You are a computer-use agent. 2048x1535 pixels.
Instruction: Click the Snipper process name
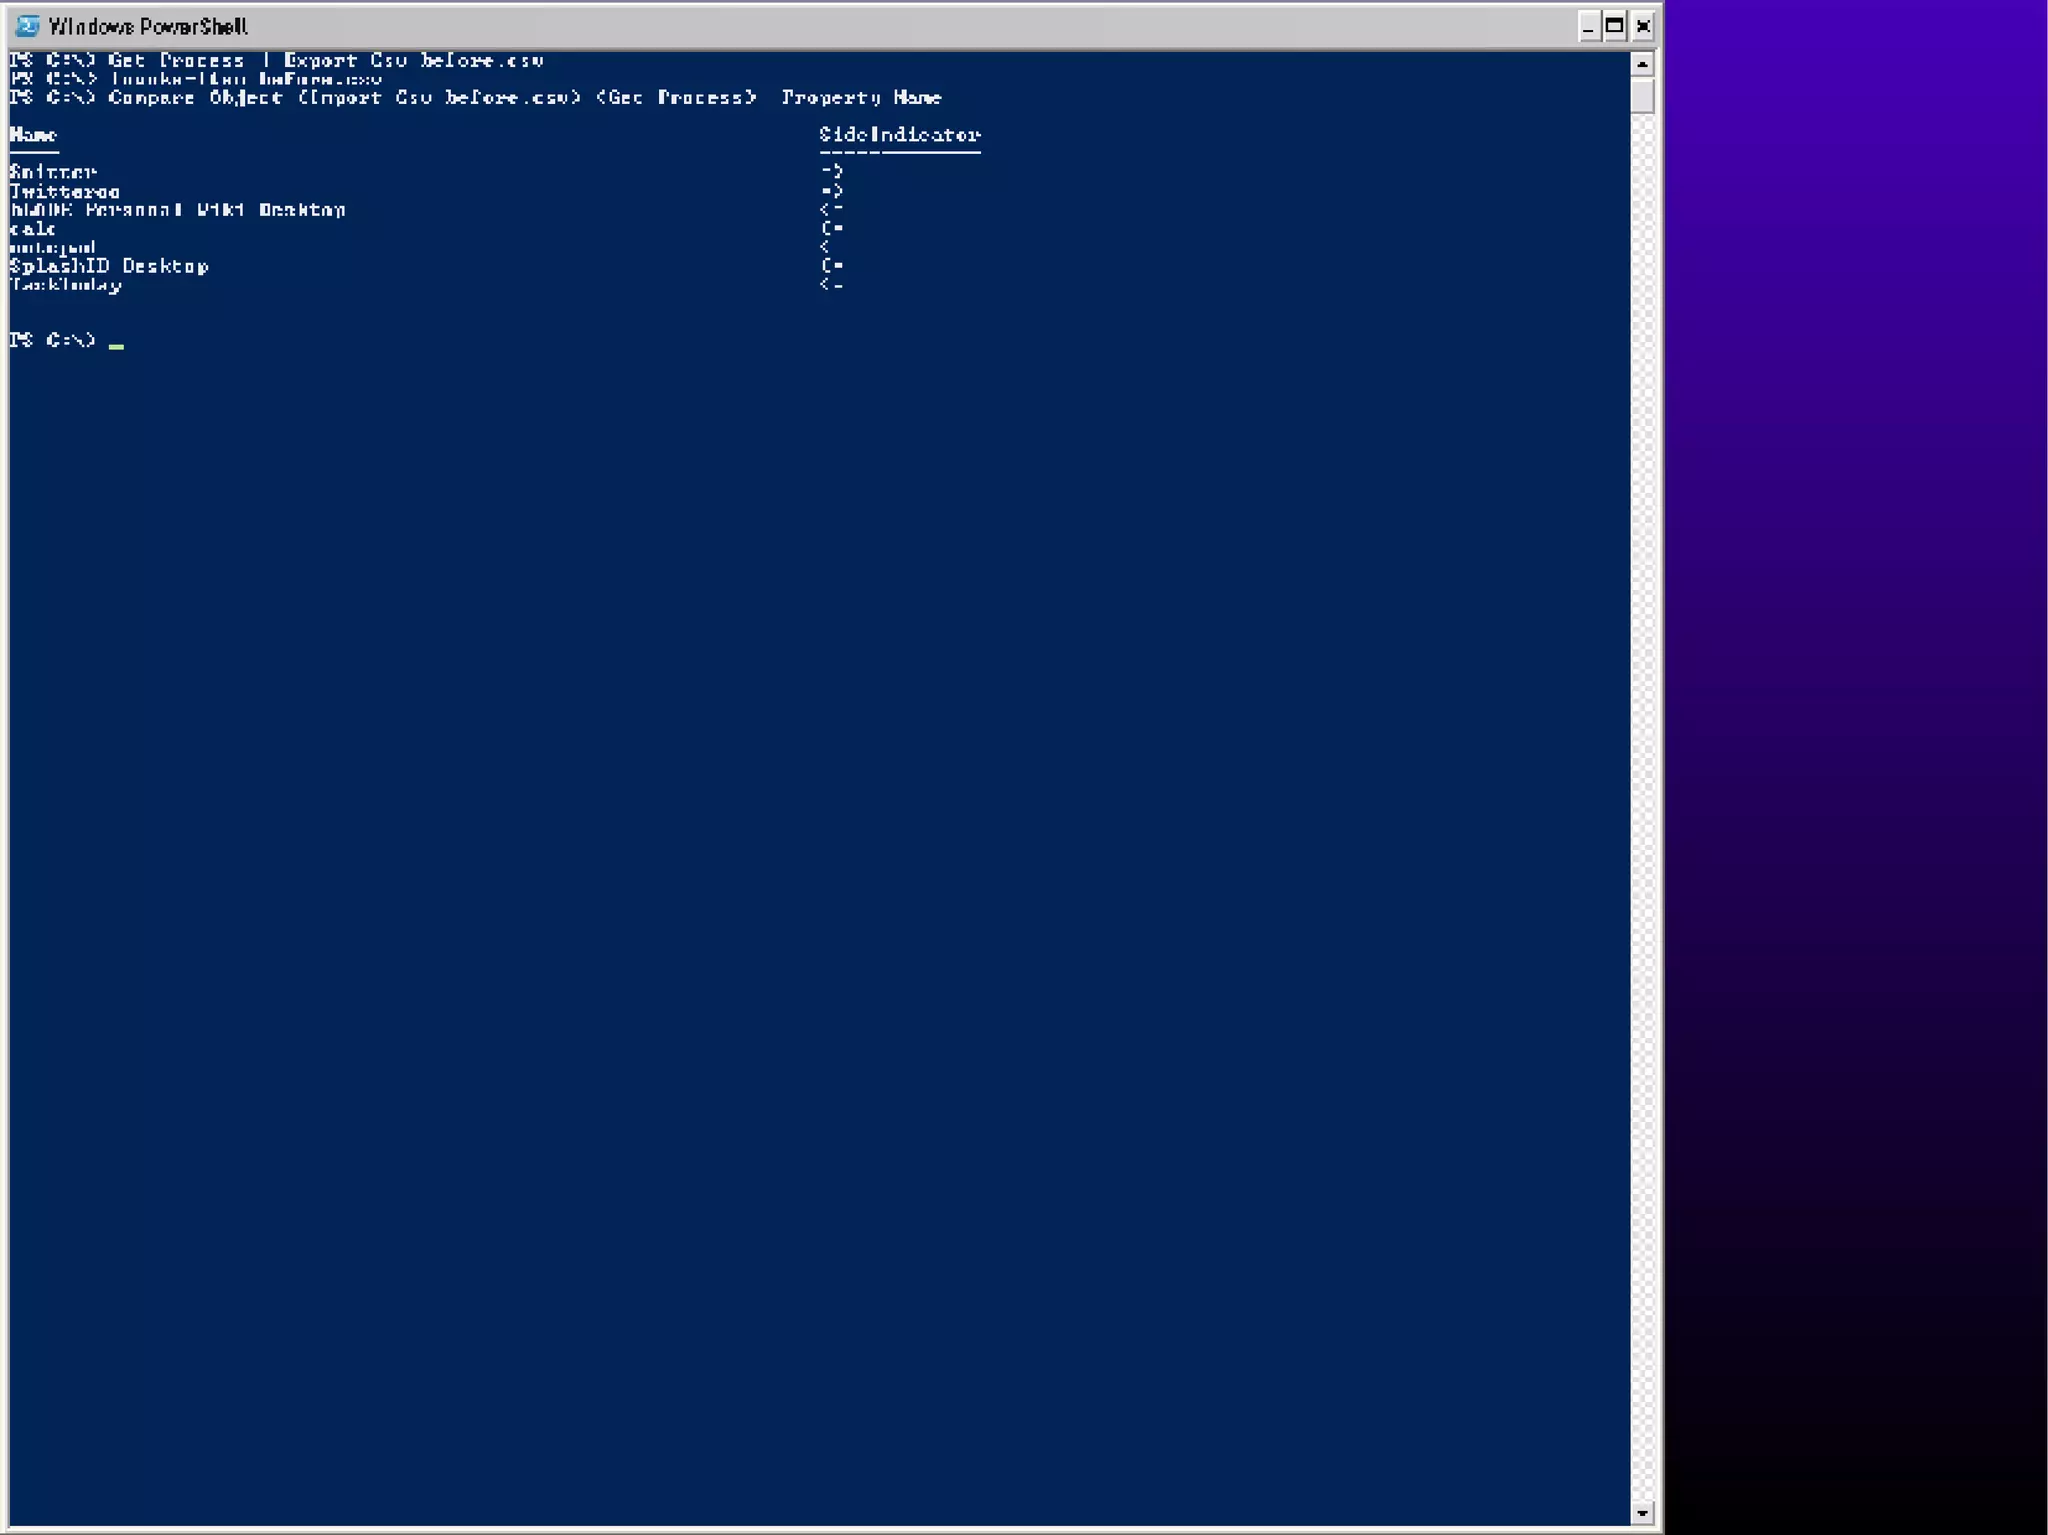(53, 172)
